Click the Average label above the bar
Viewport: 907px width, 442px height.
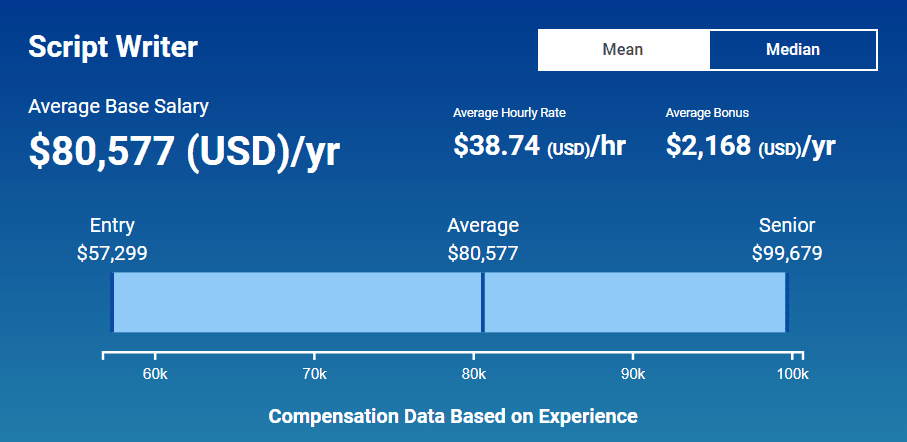point(483,226)
